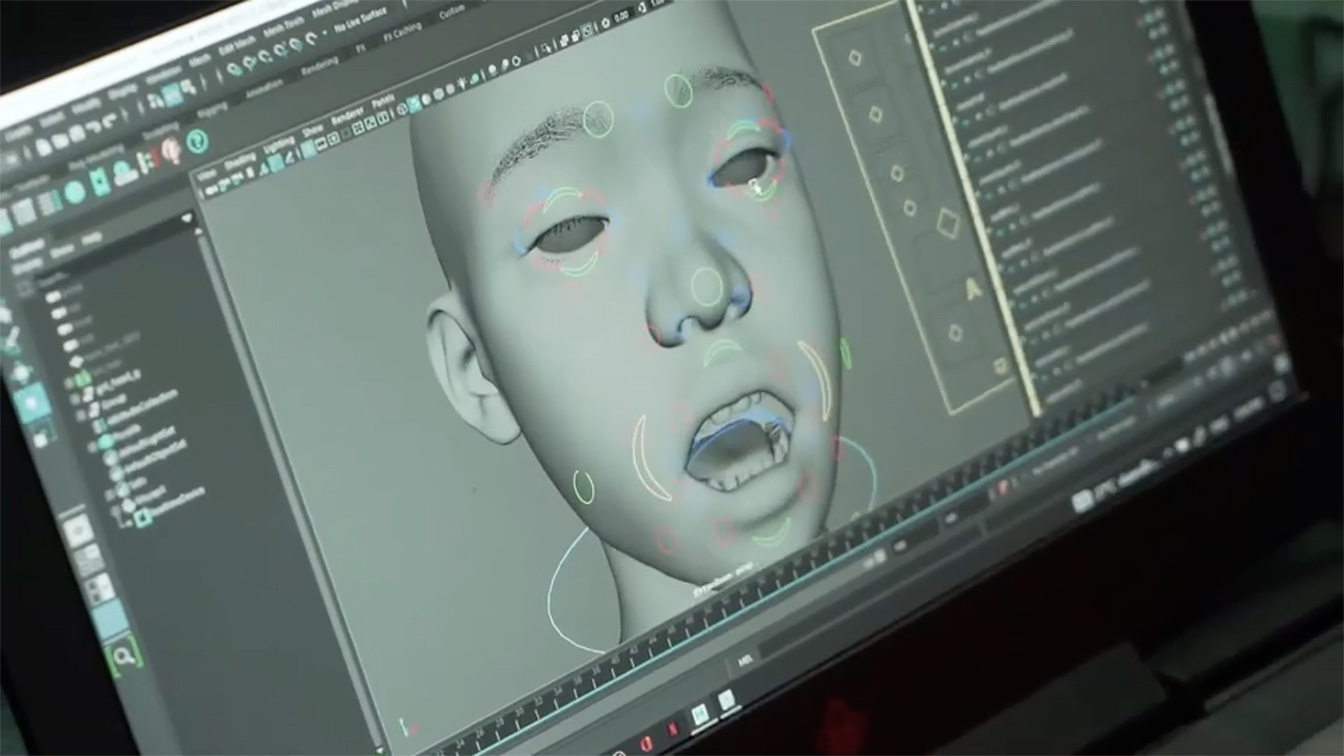Click the Save Scene icon in status line

(76, 133)
